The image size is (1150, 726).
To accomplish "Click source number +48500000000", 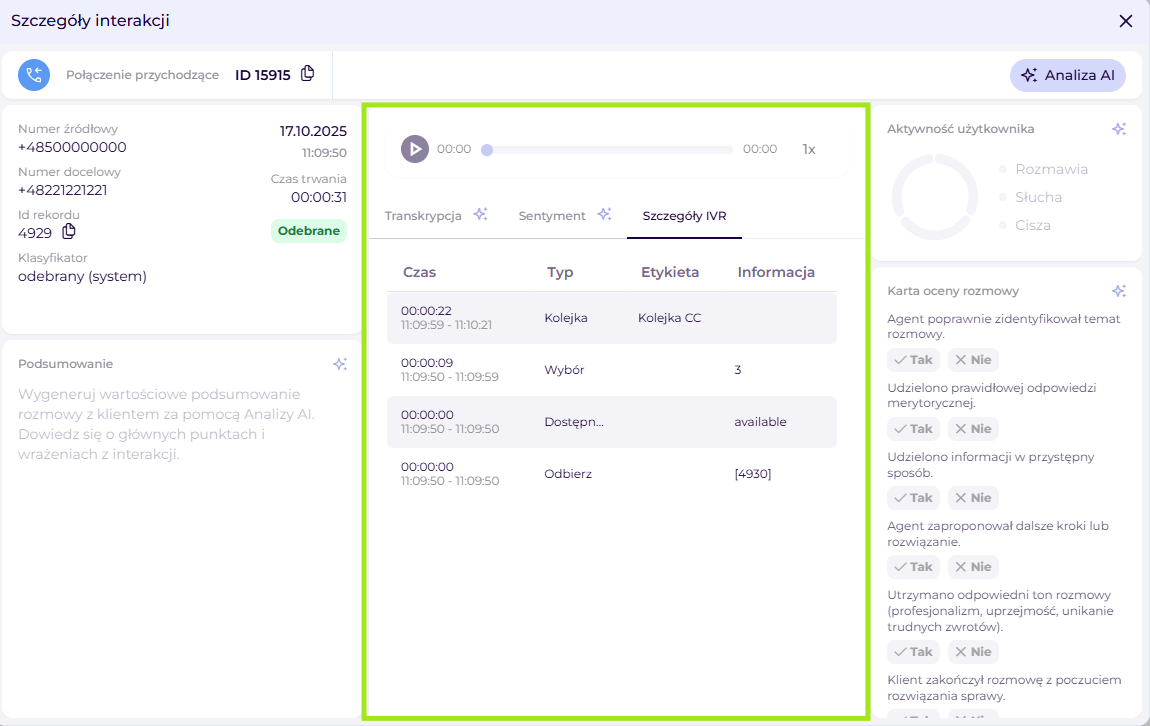I will coord(72,147).
